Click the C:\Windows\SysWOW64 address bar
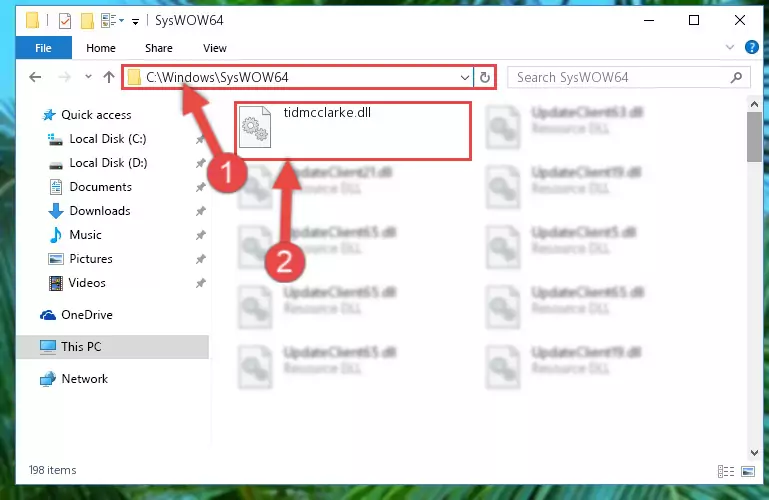769x500 pixels. click(x=298, y=77)
